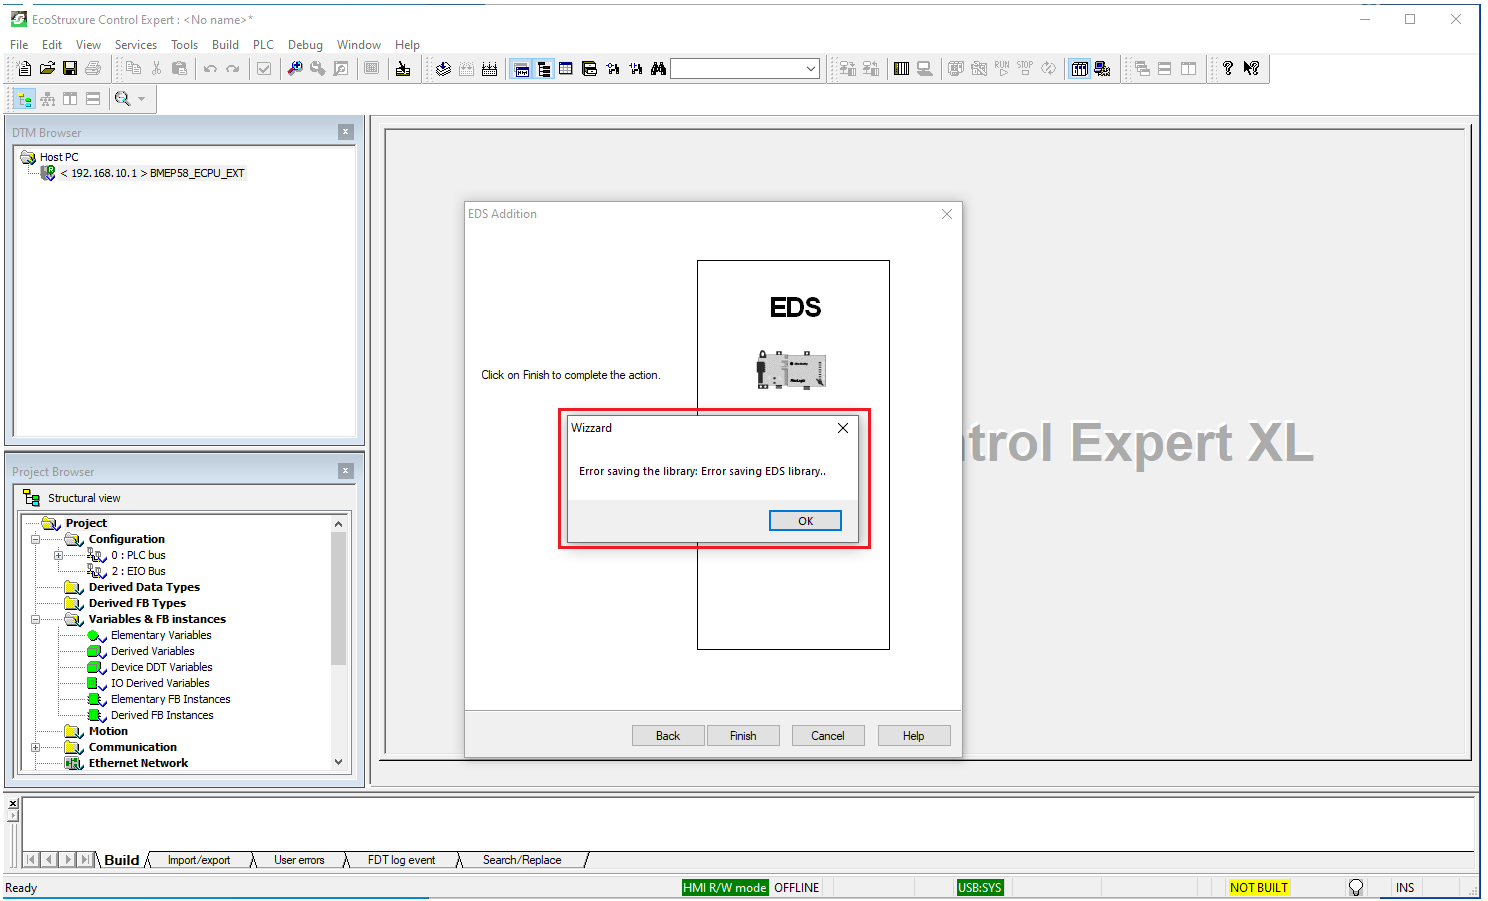Switch to the Import/export output tab

[199, 860]
